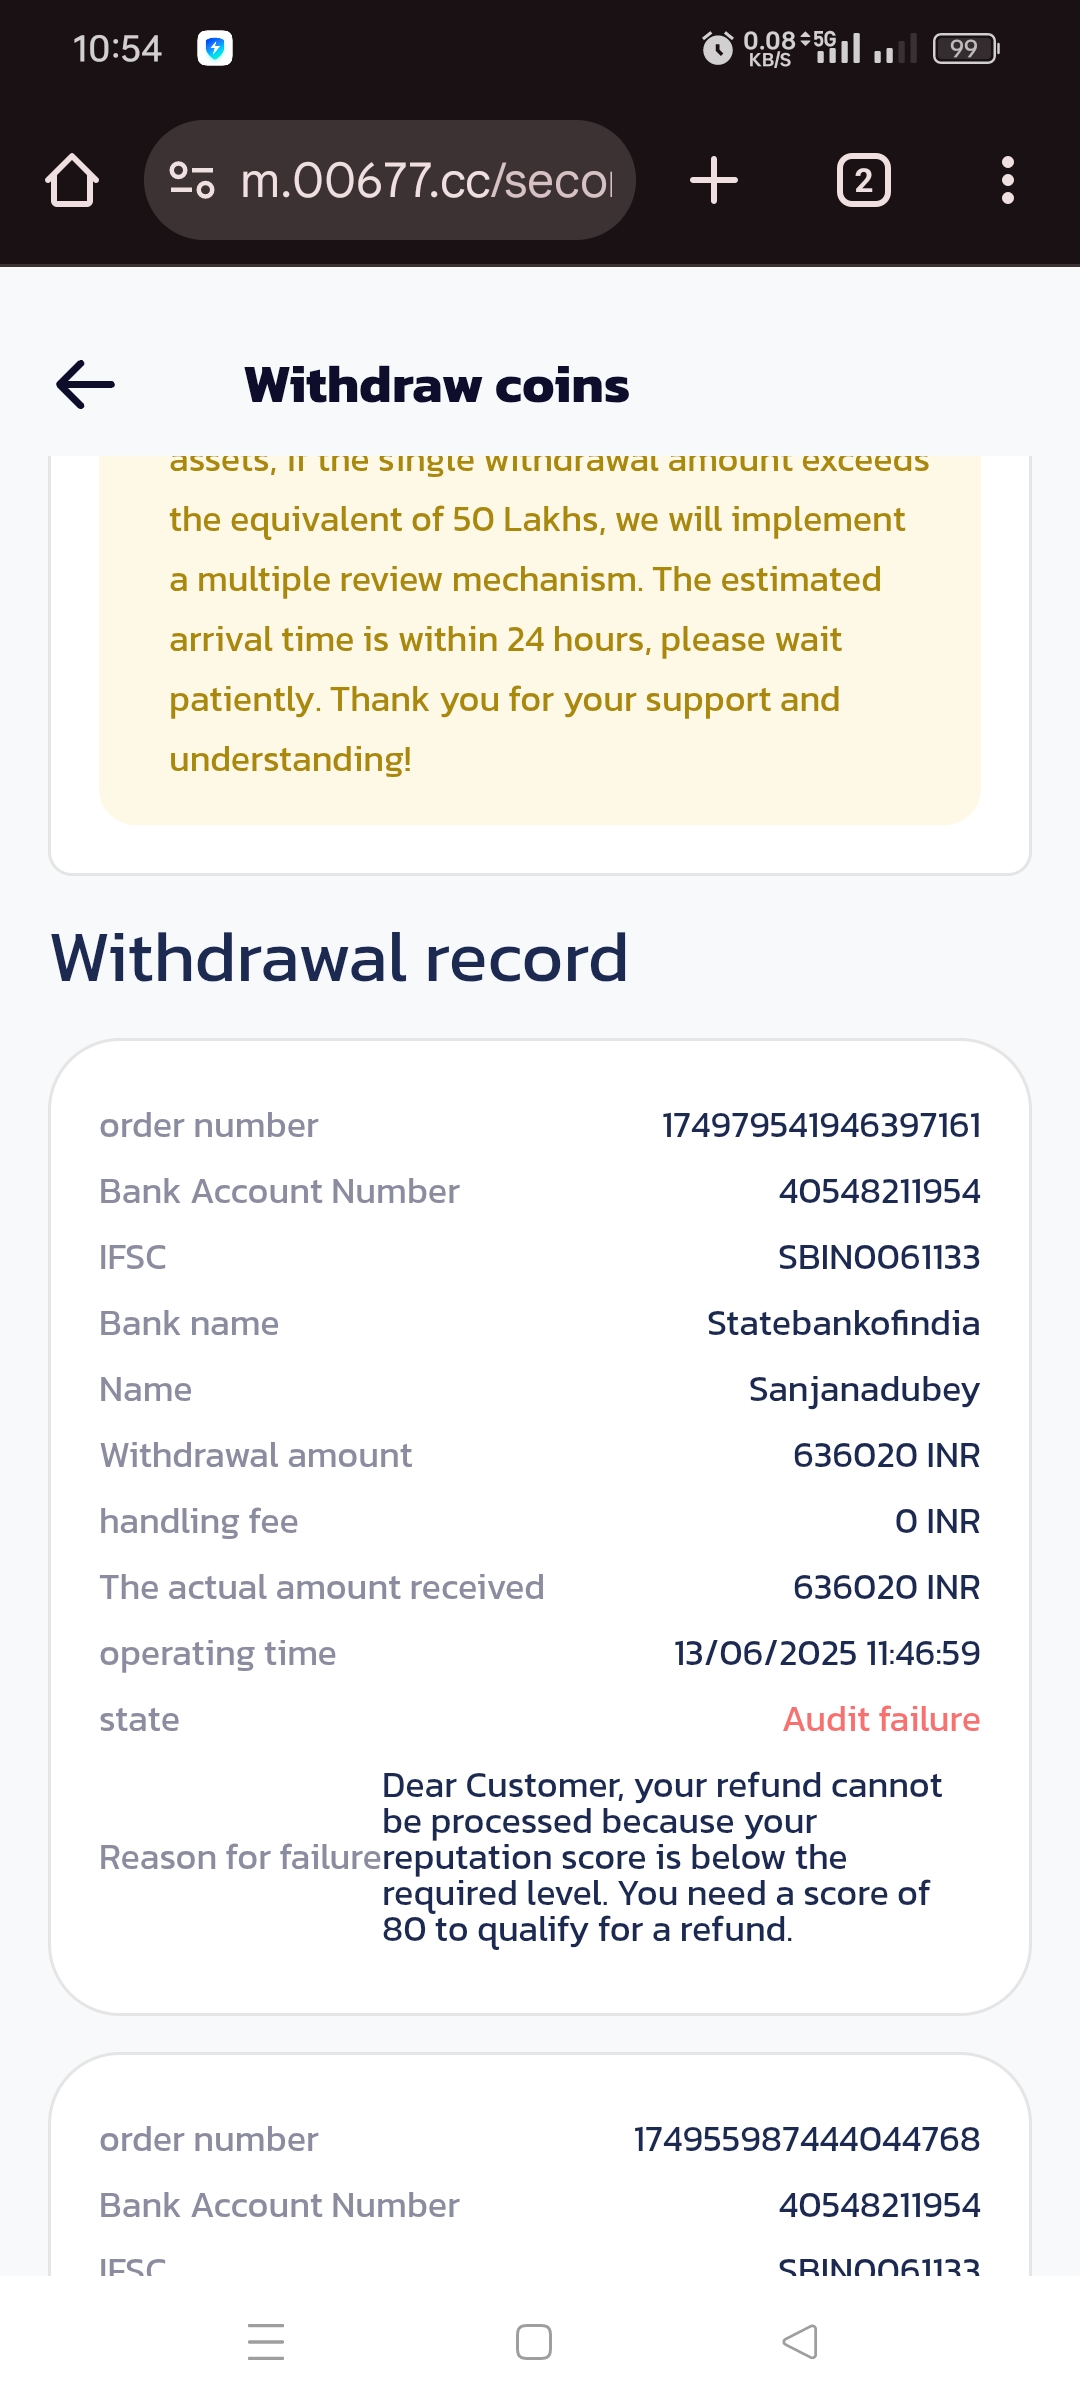1080x2408 pixels.
Task: Tap the Withdraw coins page title
Action: [437, 386]
